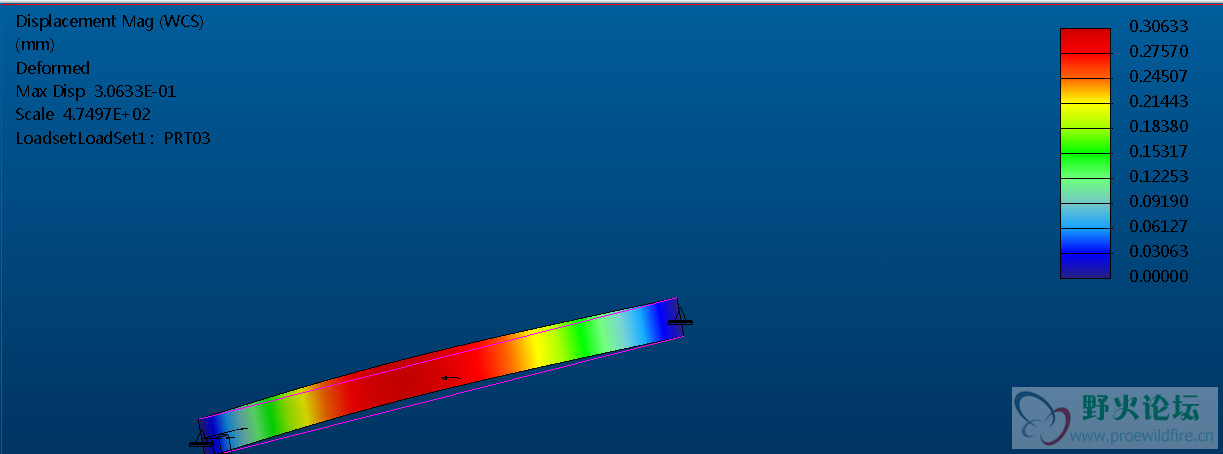Click legend value 0.27570
1223x454 pixels.
coord(1158,51)
